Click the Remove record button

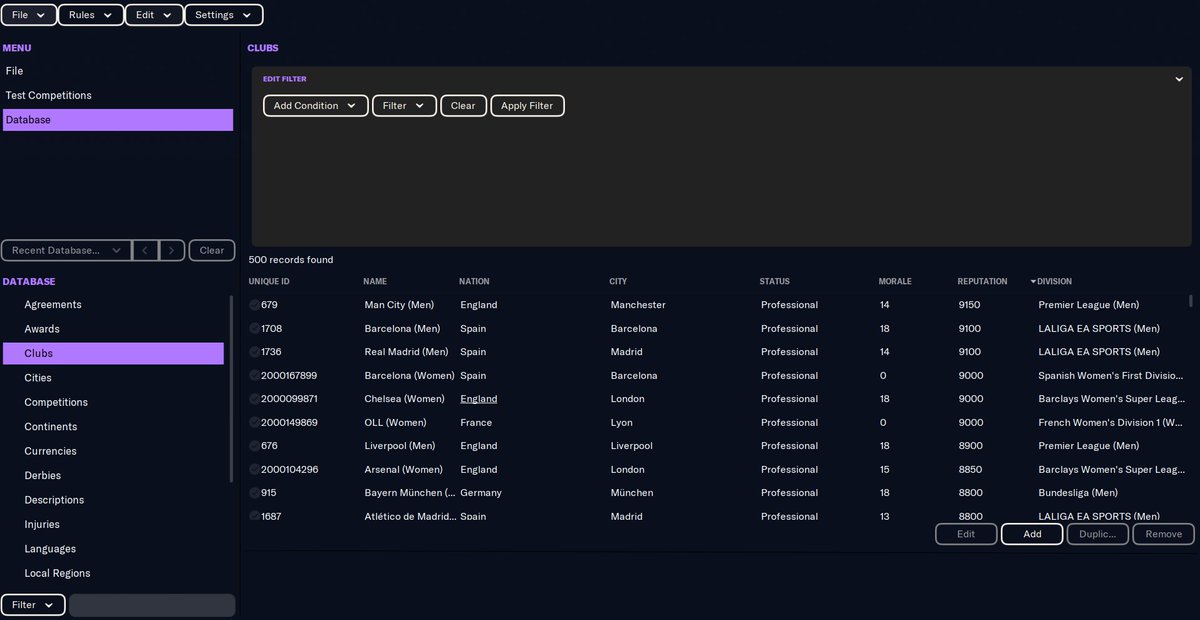pos(1163,534)
